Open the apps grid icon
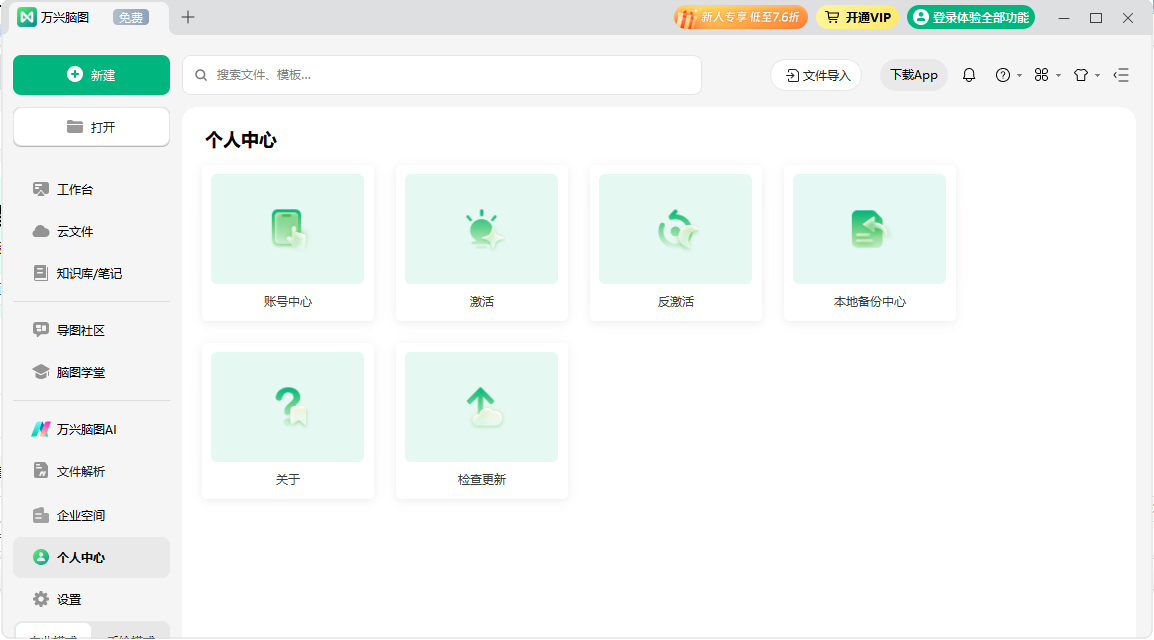Screen dimensions: 1154x640 [1041, 75]
